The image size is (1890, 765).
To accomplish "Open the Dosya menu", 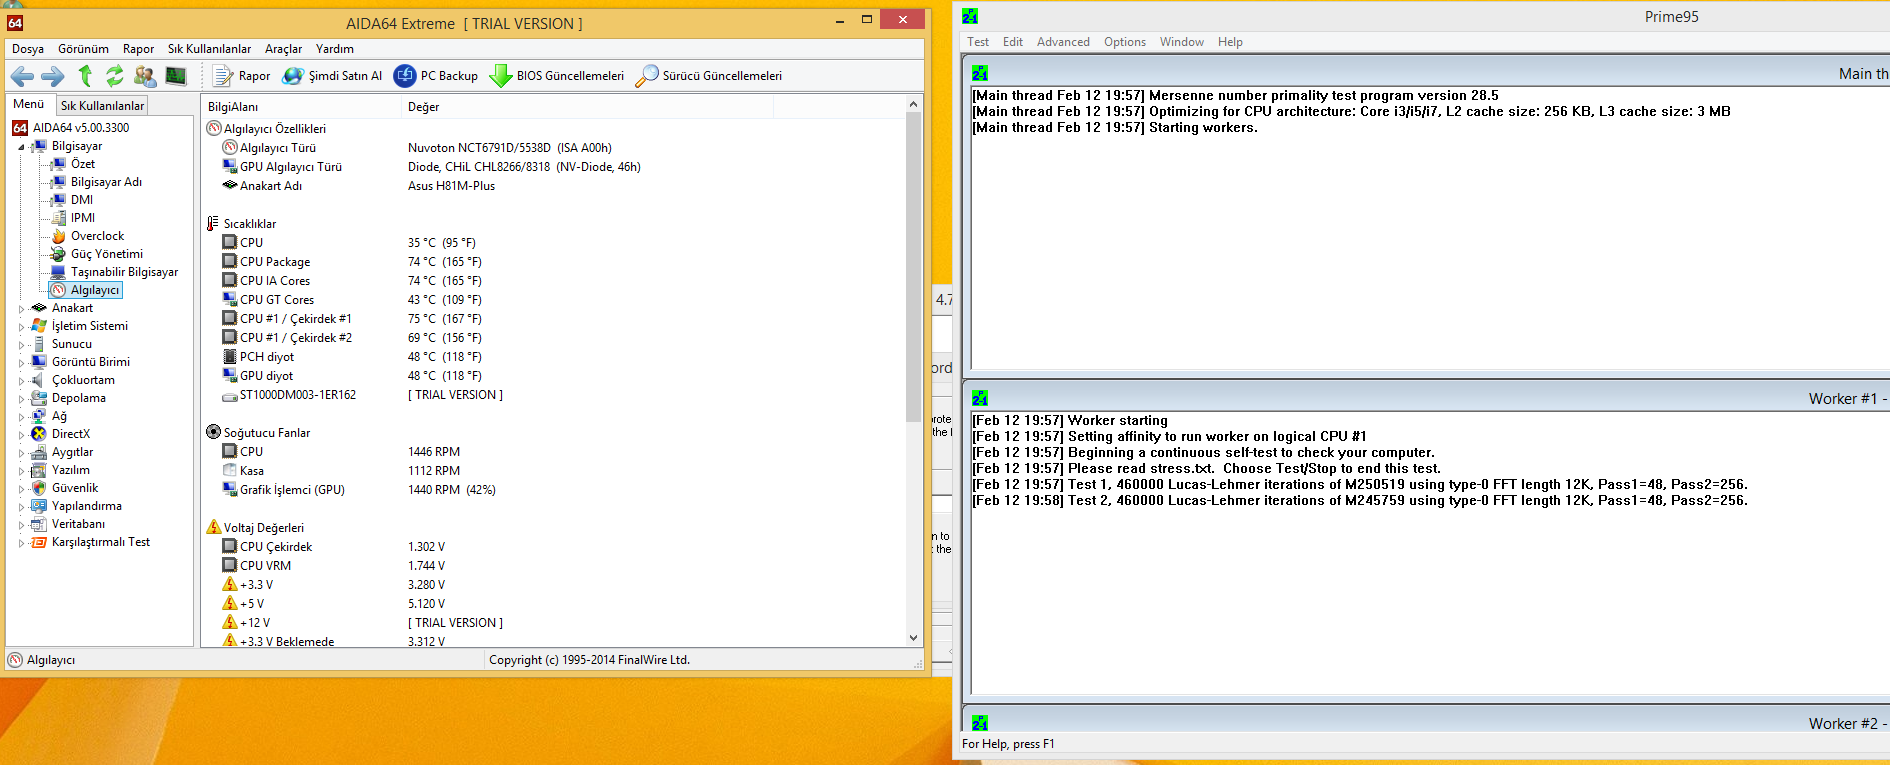I will click(28, 49).
